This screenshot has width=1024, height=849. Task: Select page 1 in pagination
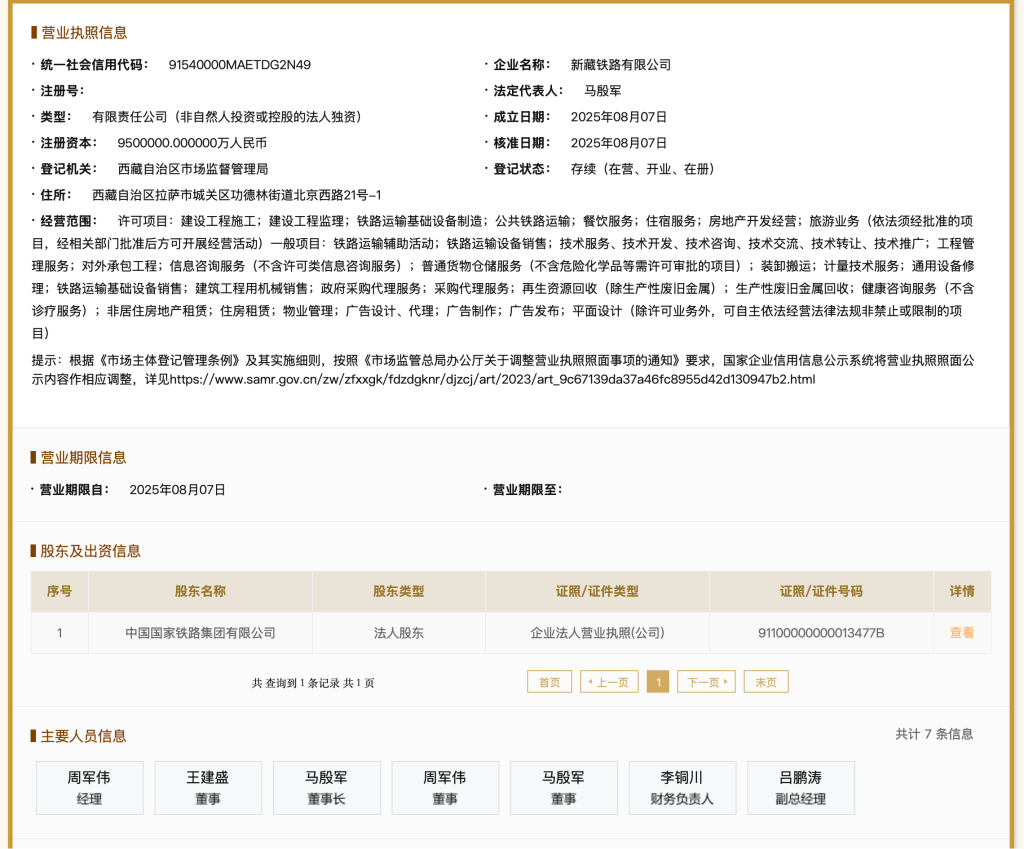coord(657,682)
